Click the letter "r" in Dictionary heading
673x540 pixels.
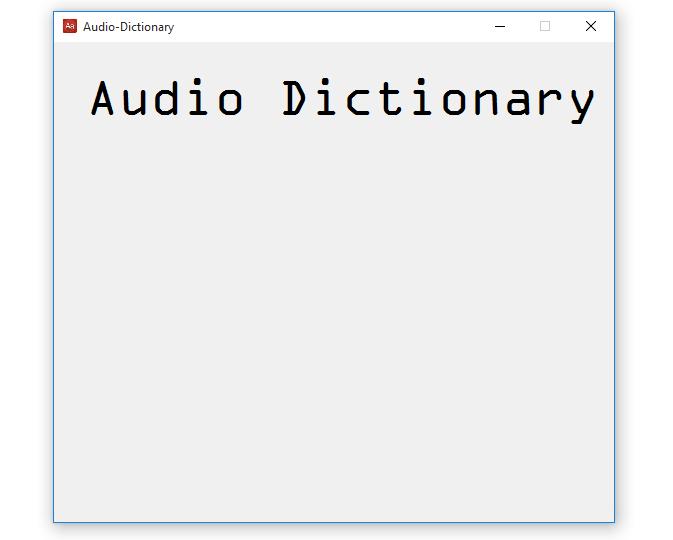coord(550,102)
